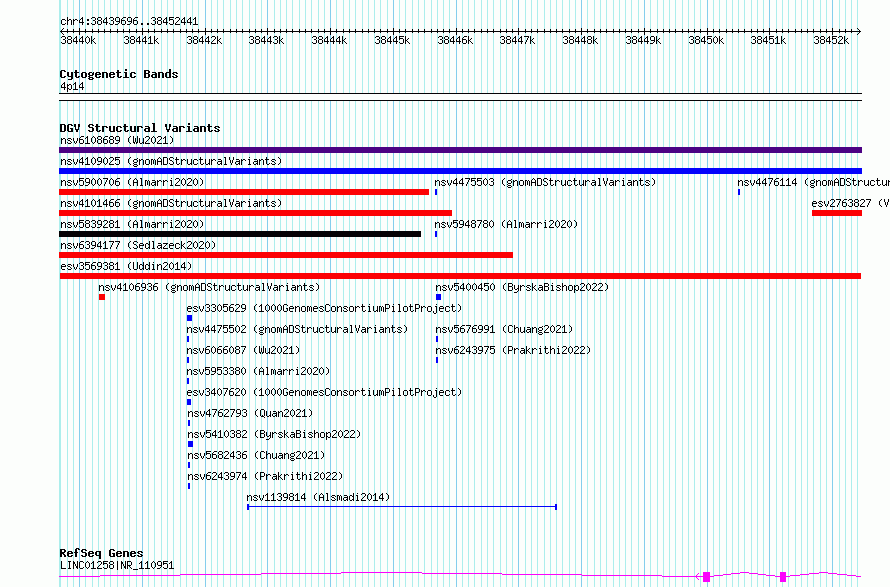
Task: Open nsv5839281 (Almarri2020) label
Action: click(132, 224)
